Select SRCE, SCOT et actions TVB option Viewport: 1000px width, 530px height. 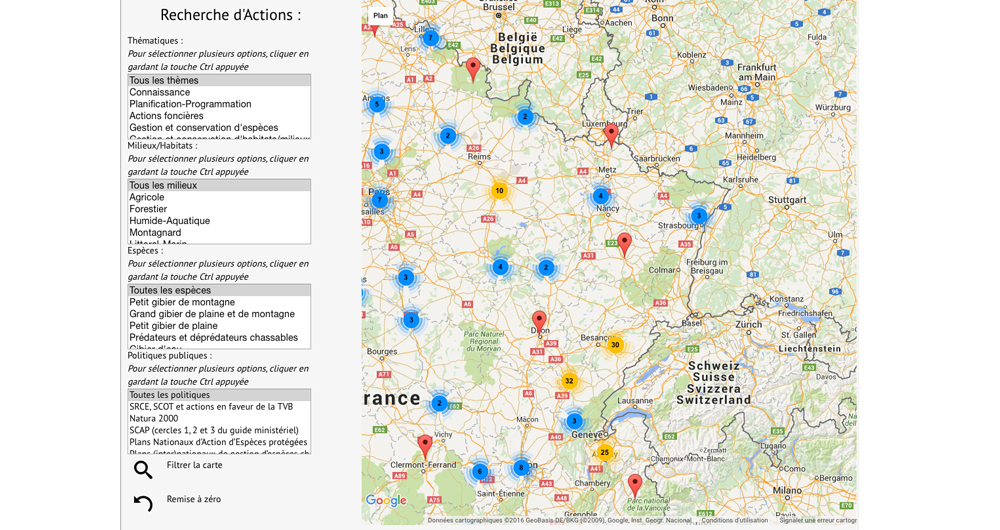click(x=219, y=407)
